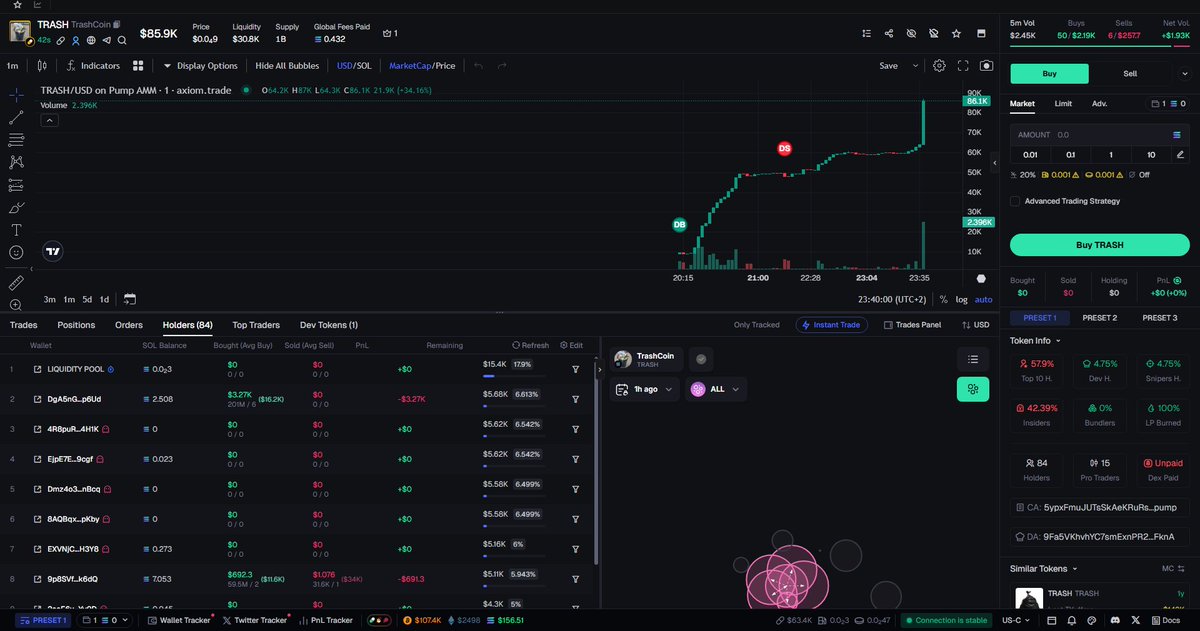1200x631 pixels.
Task: Toggle the hide token eye icon
Action: 911,33
